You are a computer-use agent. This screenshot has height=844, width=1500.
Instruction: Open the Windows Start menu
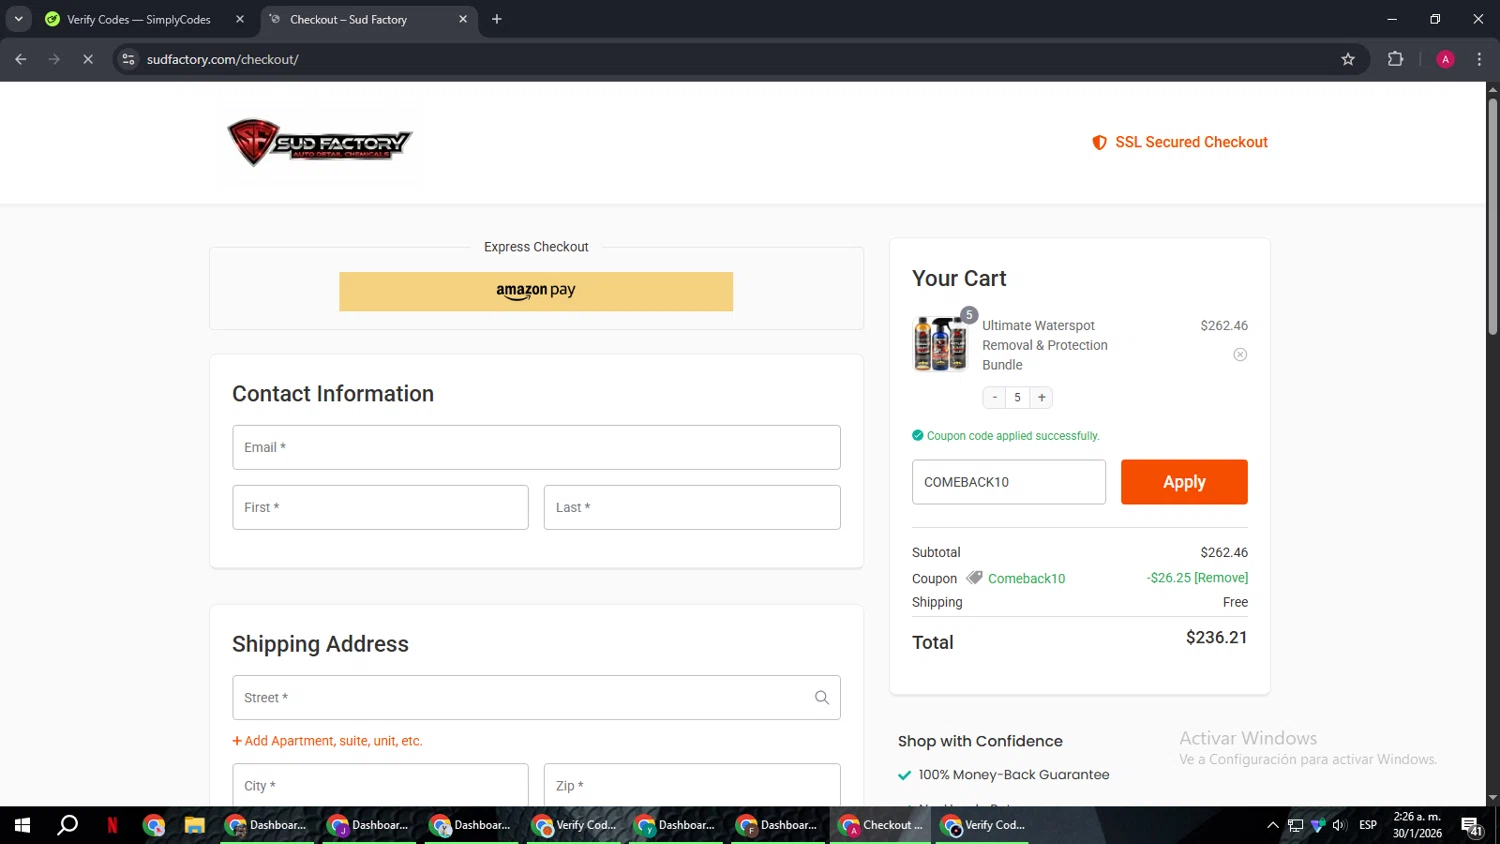[22, 825]
